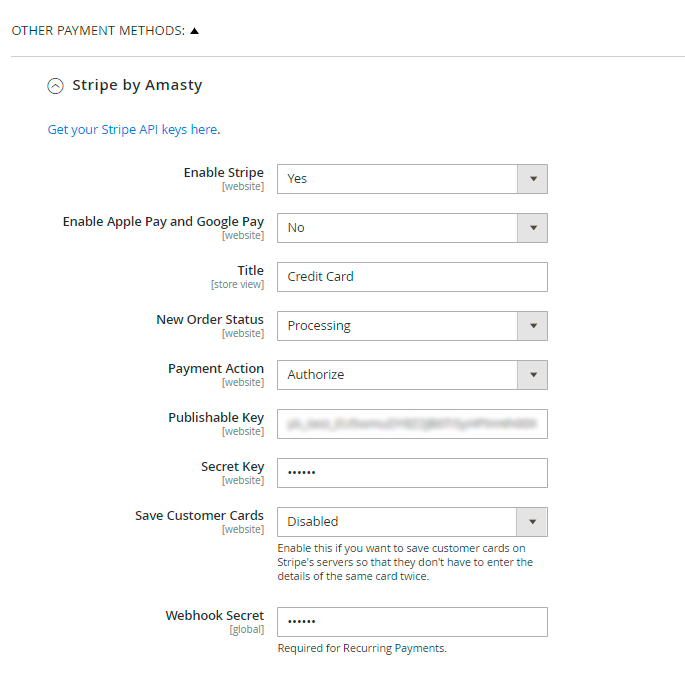
Task: Collapse the Stripe by Amasty section icon
Action: point(55,86)
